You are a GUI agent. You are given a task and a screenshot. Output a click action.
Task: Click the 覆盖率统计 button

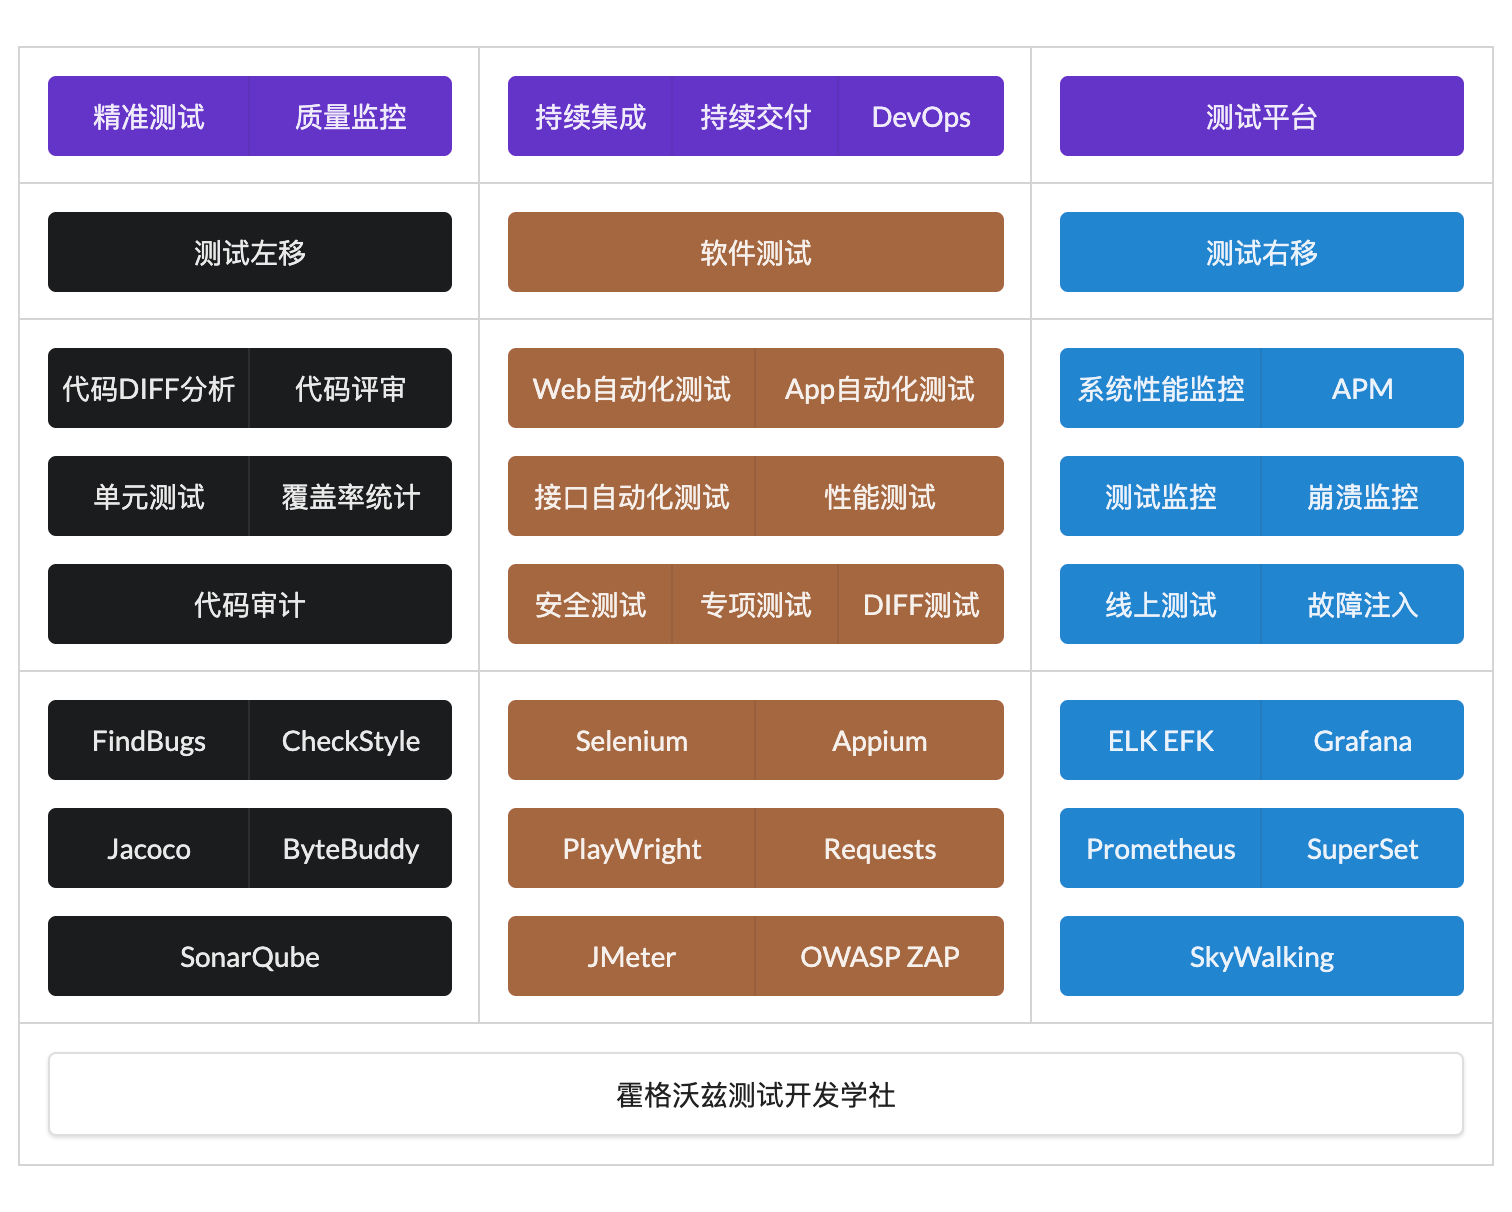[351, 496]
